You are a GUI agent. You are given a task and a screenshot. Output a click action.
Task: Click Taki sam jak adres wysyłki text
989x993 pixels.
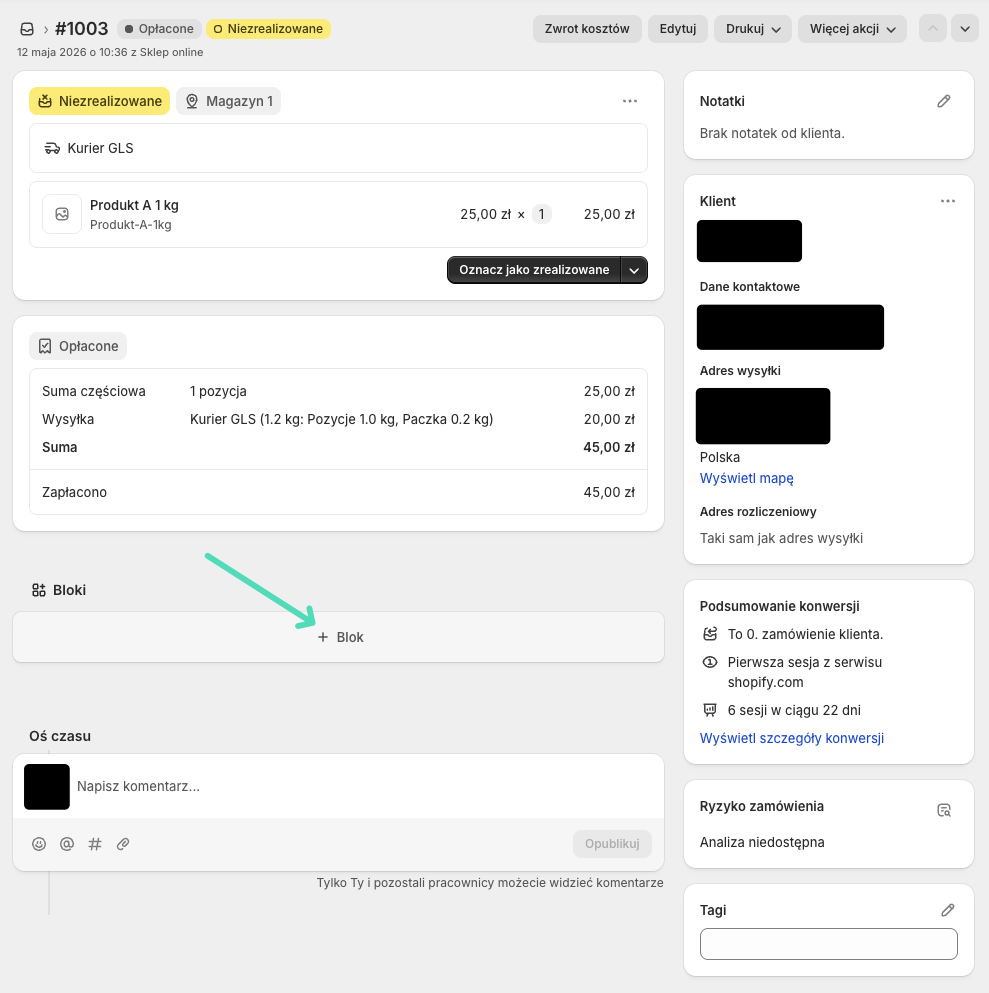[781, 538]
